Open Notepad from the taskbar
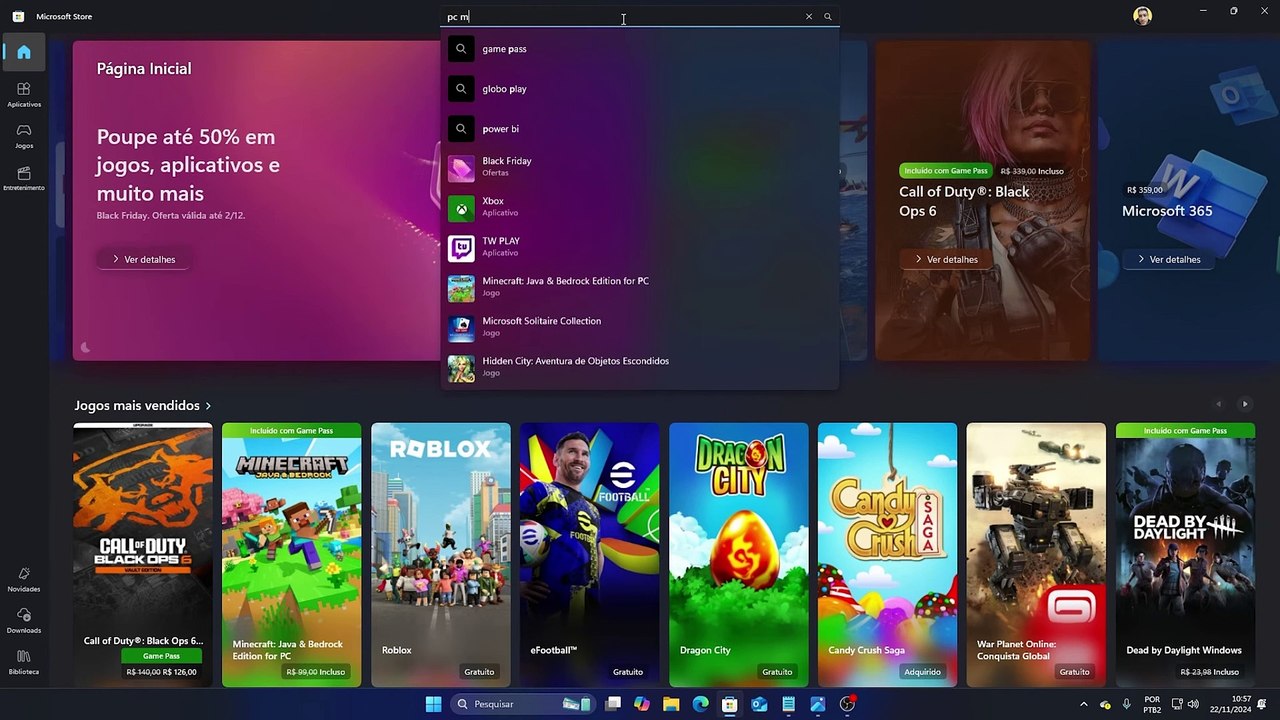1280x720 pixels. (x=788, y=704)
